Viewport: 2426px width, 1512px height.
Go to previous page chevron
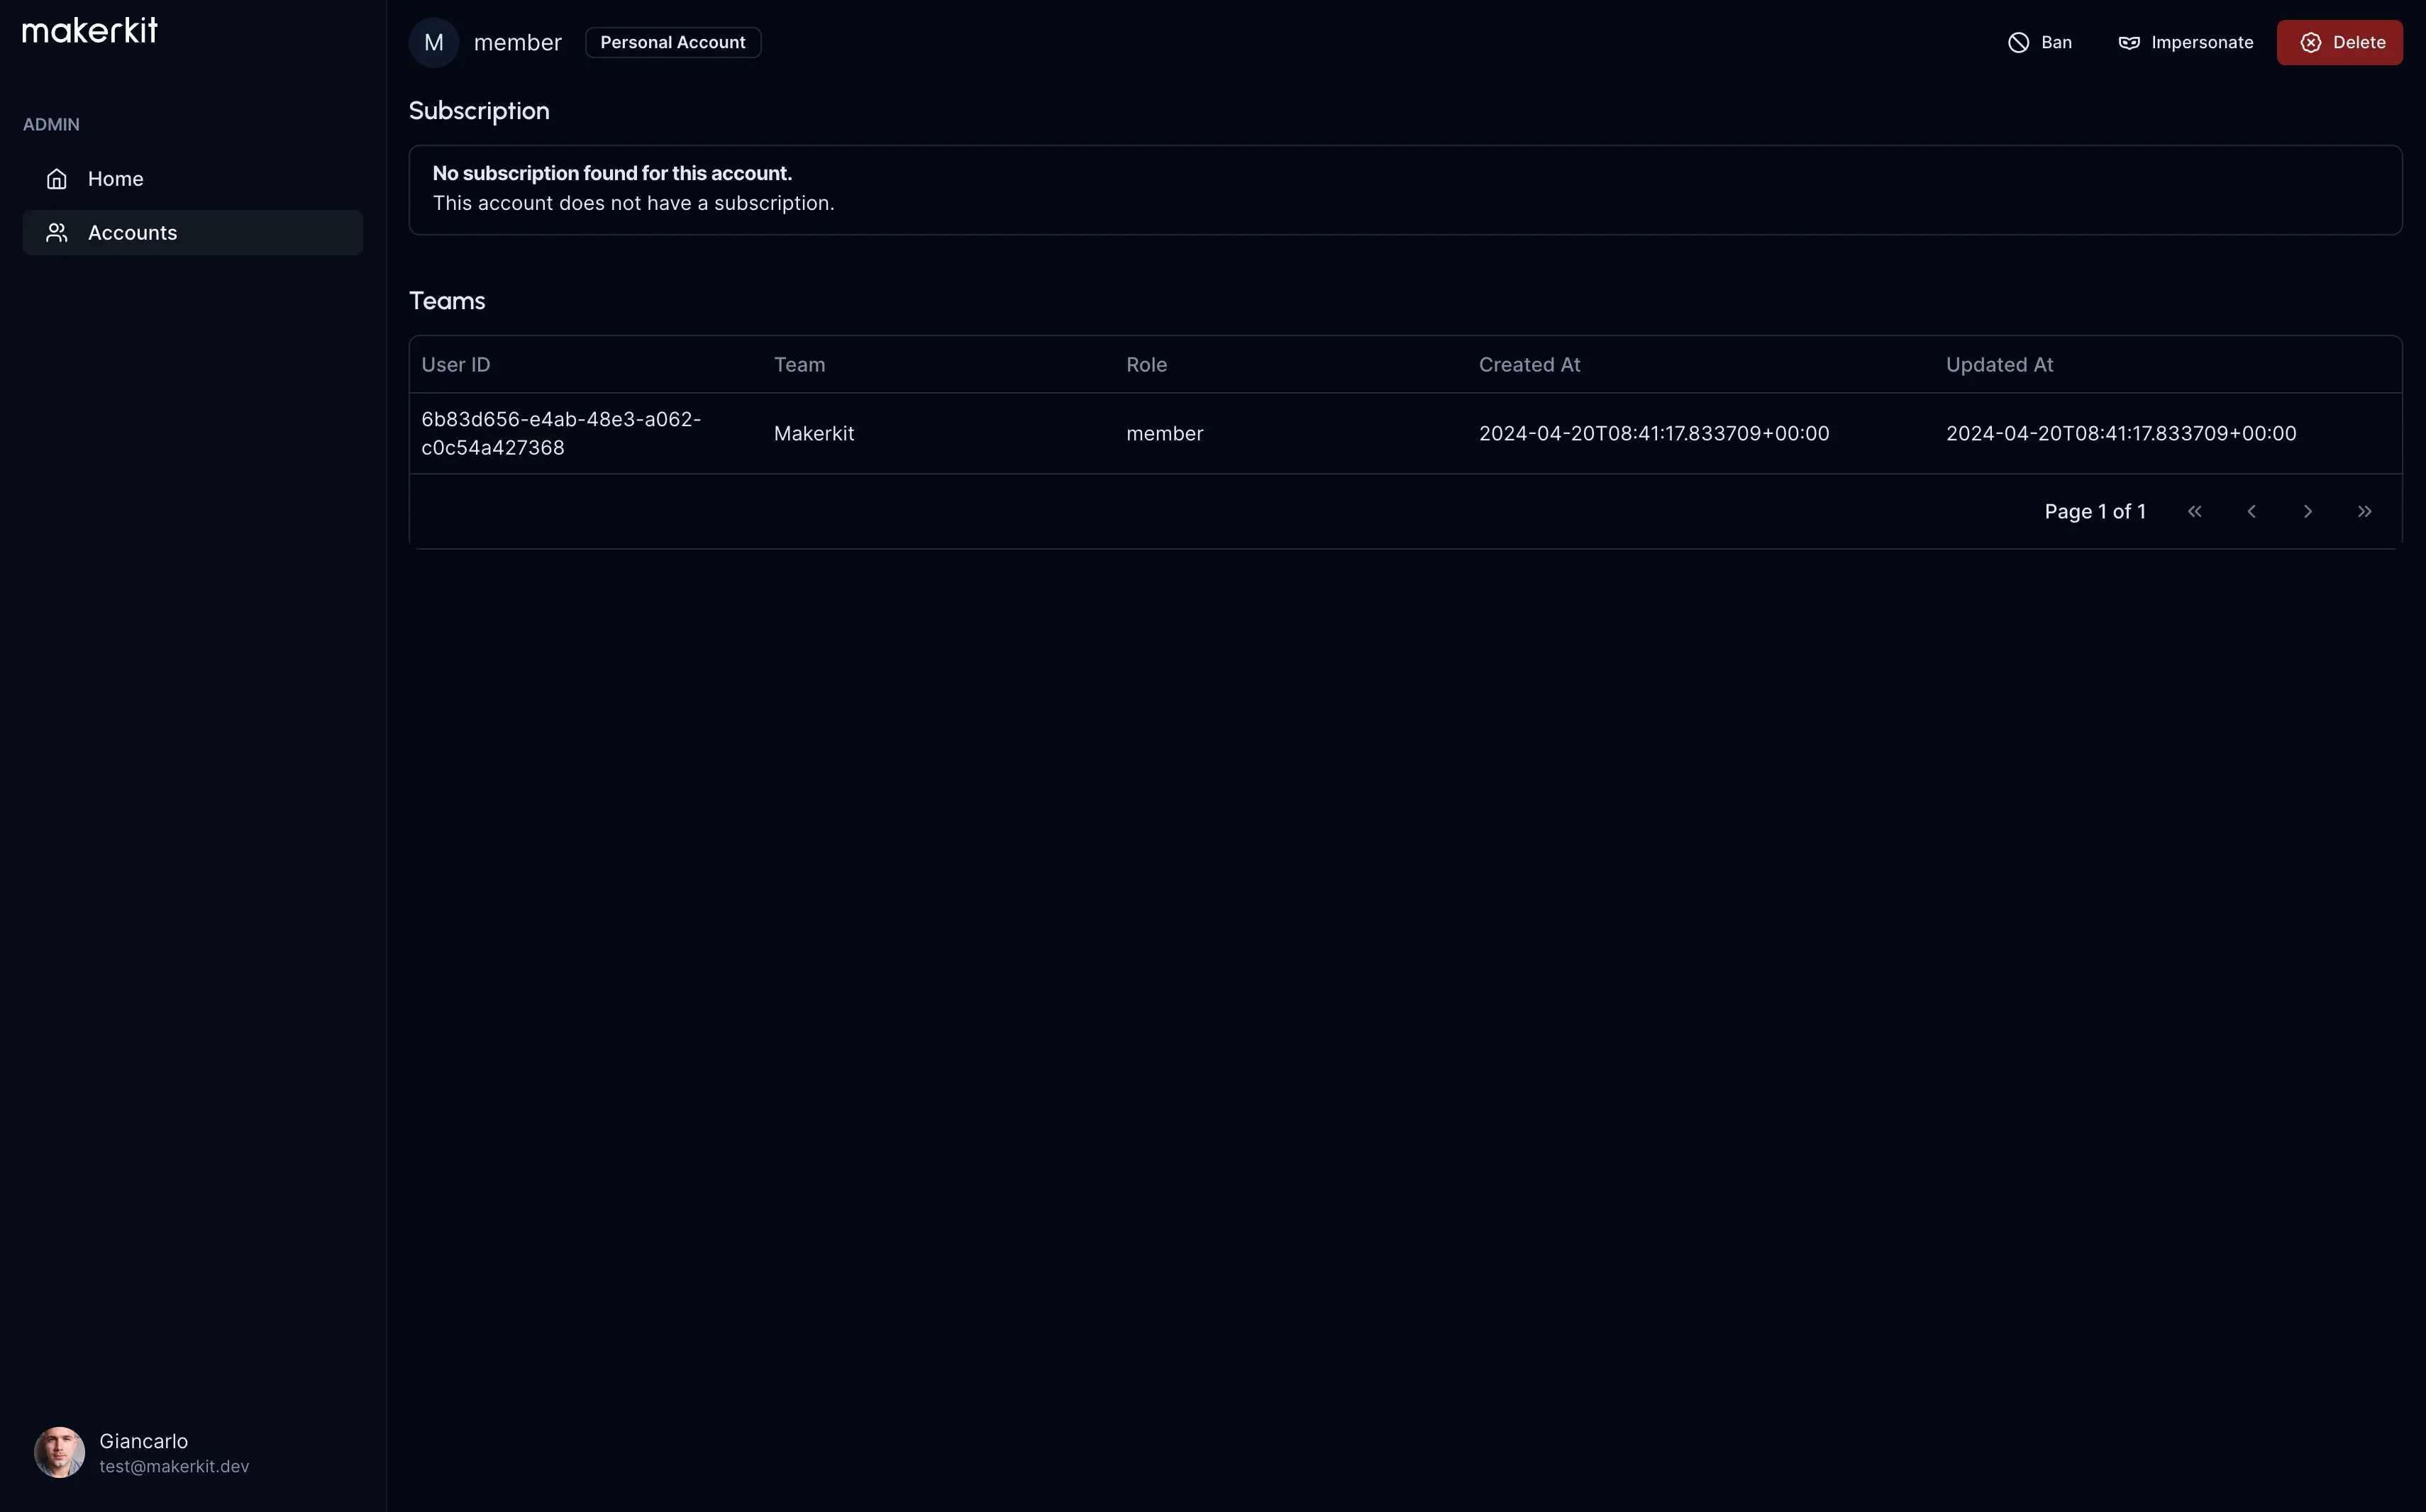[x=2251, y=512]
